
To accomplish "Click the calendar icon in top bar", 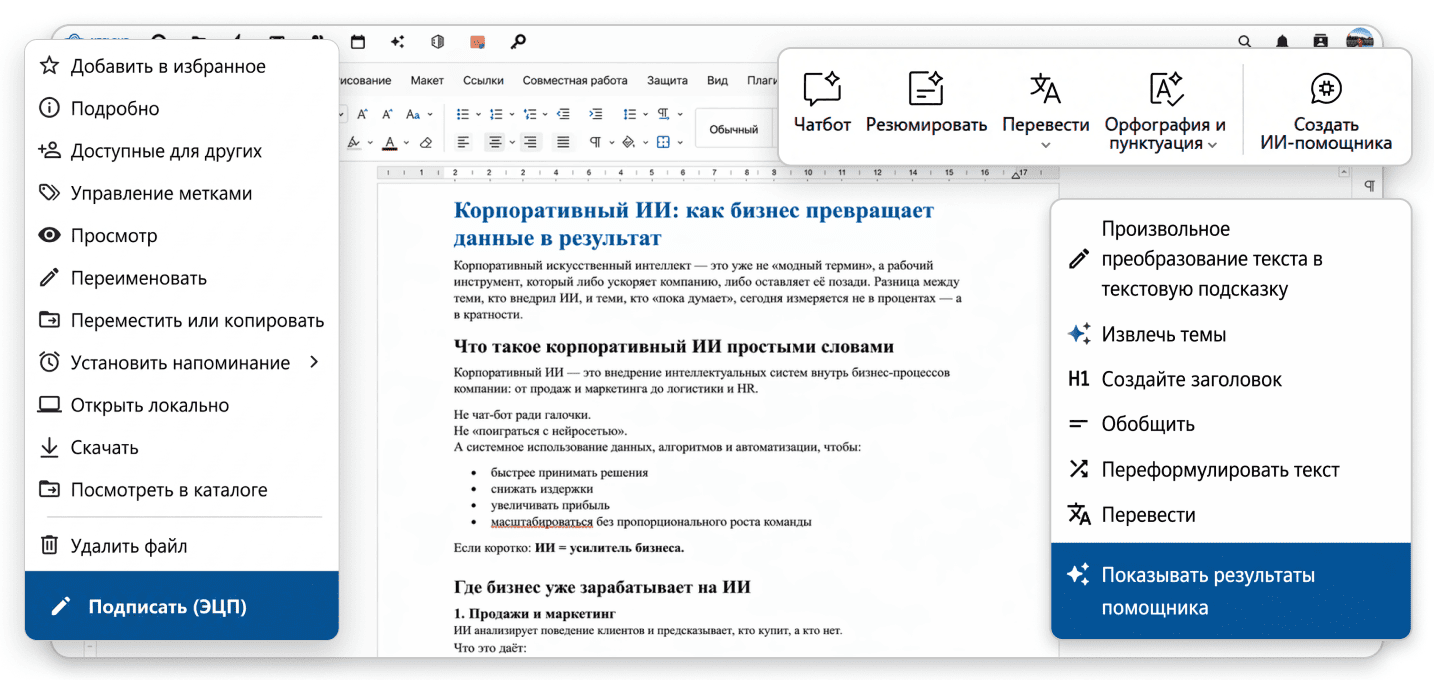I will click(358, 42).
